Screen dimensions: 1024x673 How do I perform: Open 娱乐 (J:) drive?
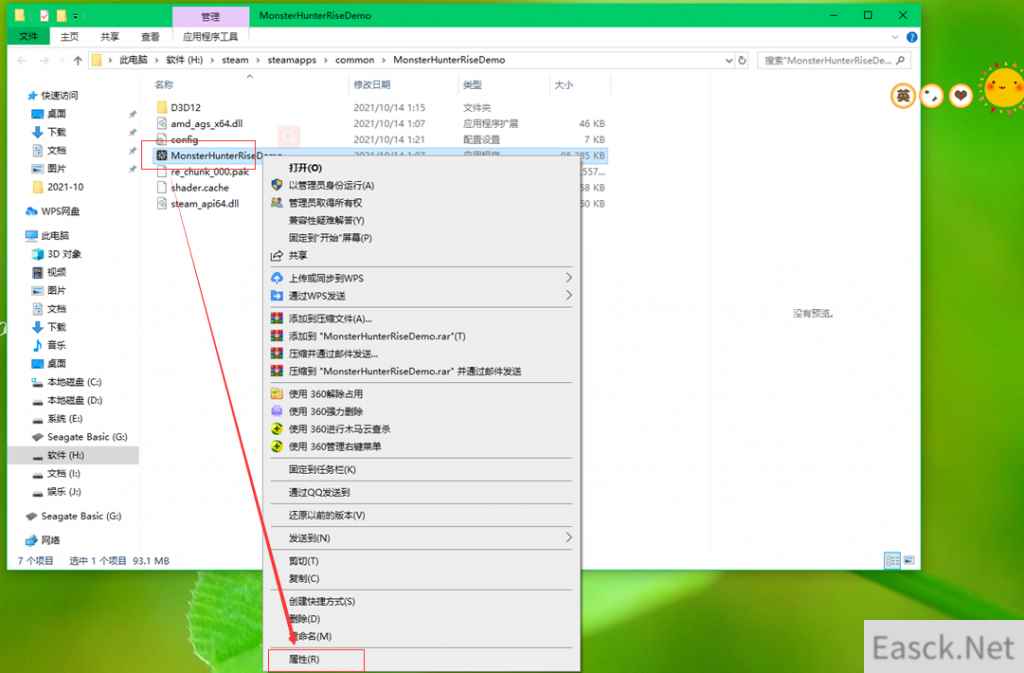[57, 492]
